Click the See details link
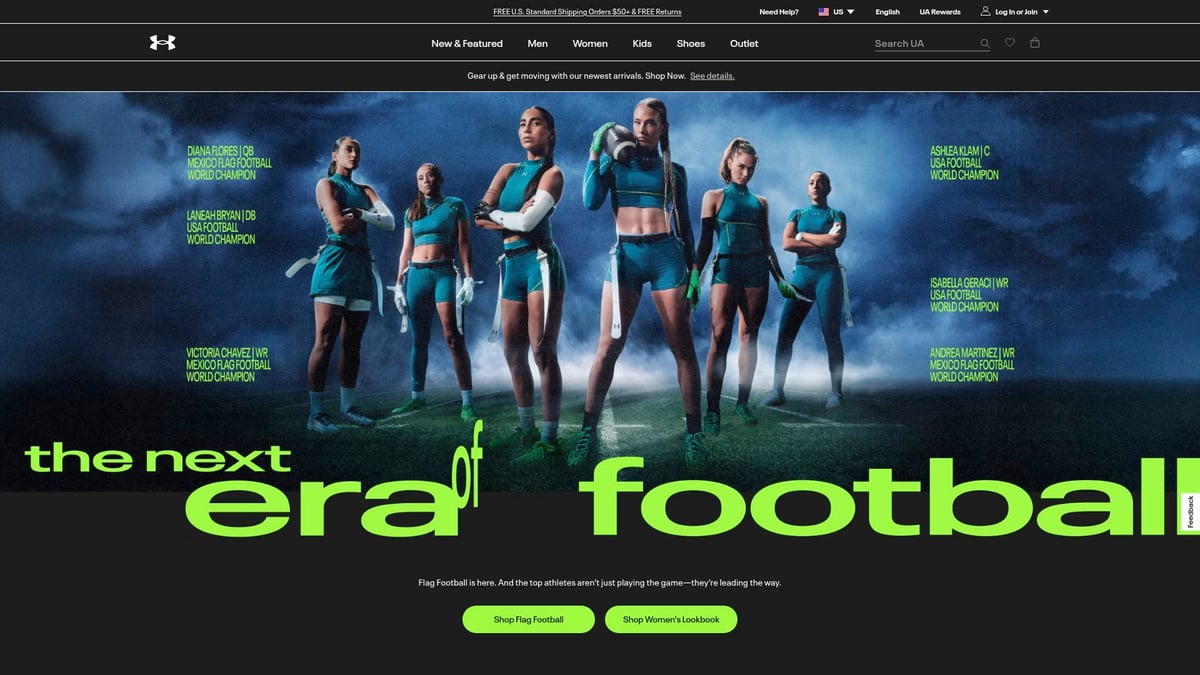 pyautogui.click(x=712, y=76)
